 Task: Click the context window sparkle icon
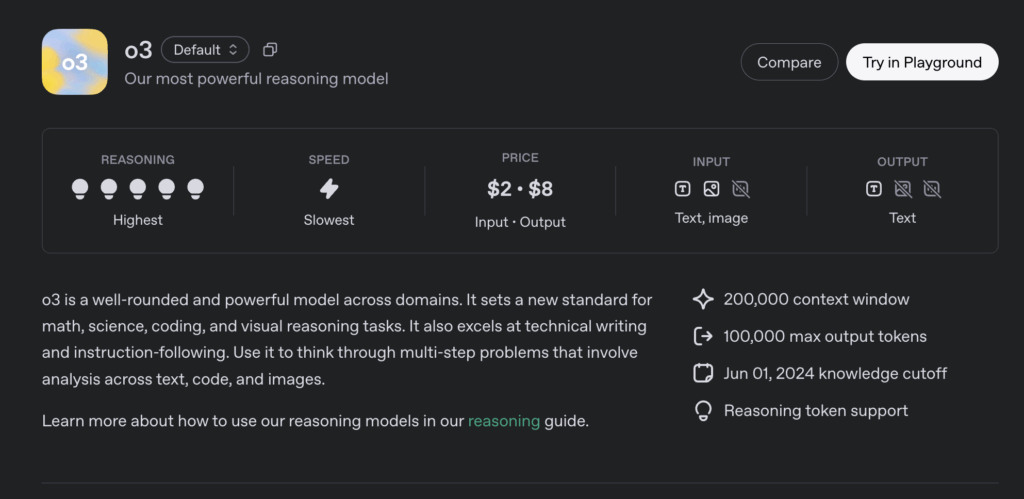[703, 299]
